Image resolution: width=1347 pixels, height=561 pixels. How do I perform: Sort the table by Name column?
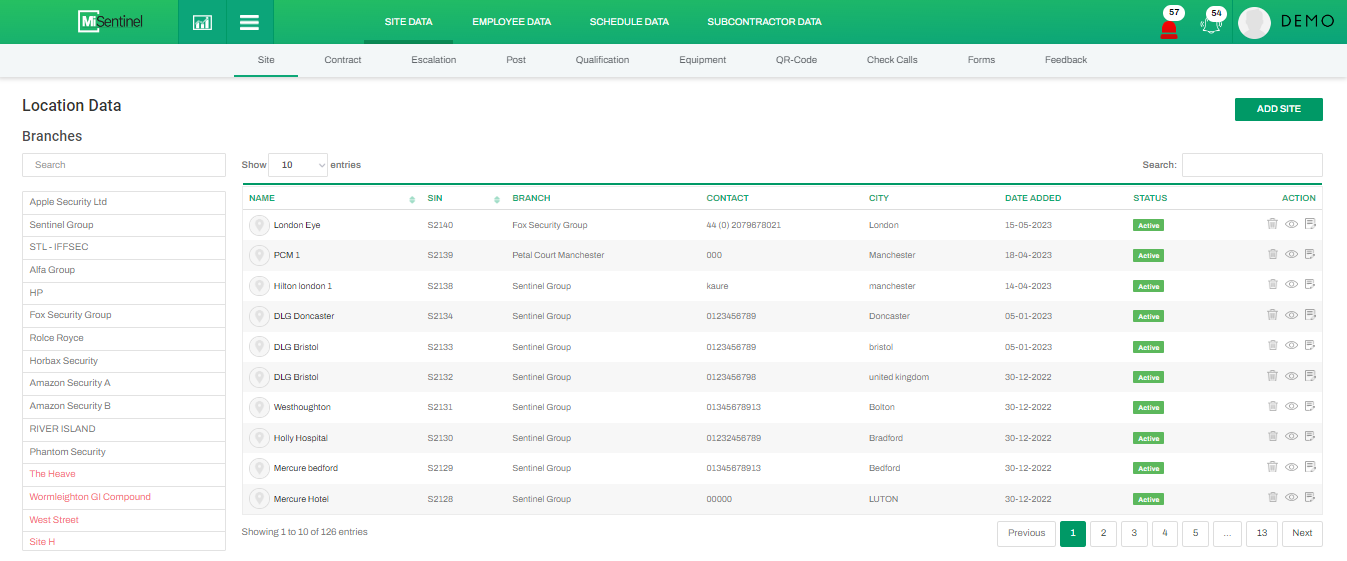(x=412, y=199)
